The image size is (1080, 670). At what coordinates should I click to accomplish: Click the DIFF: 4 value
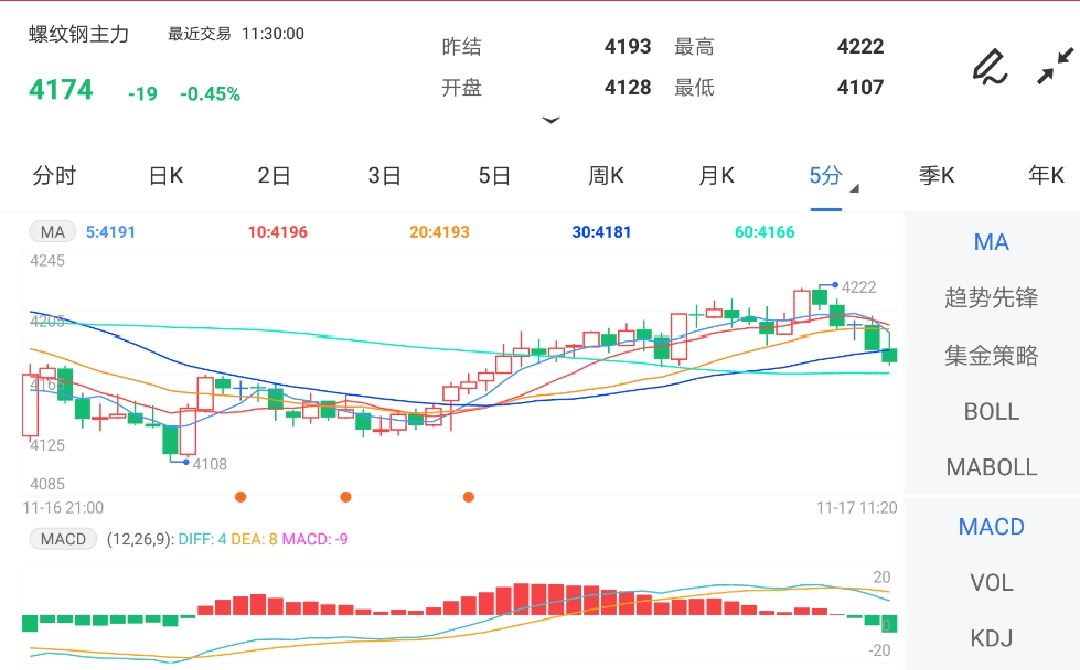click(202, 538)
